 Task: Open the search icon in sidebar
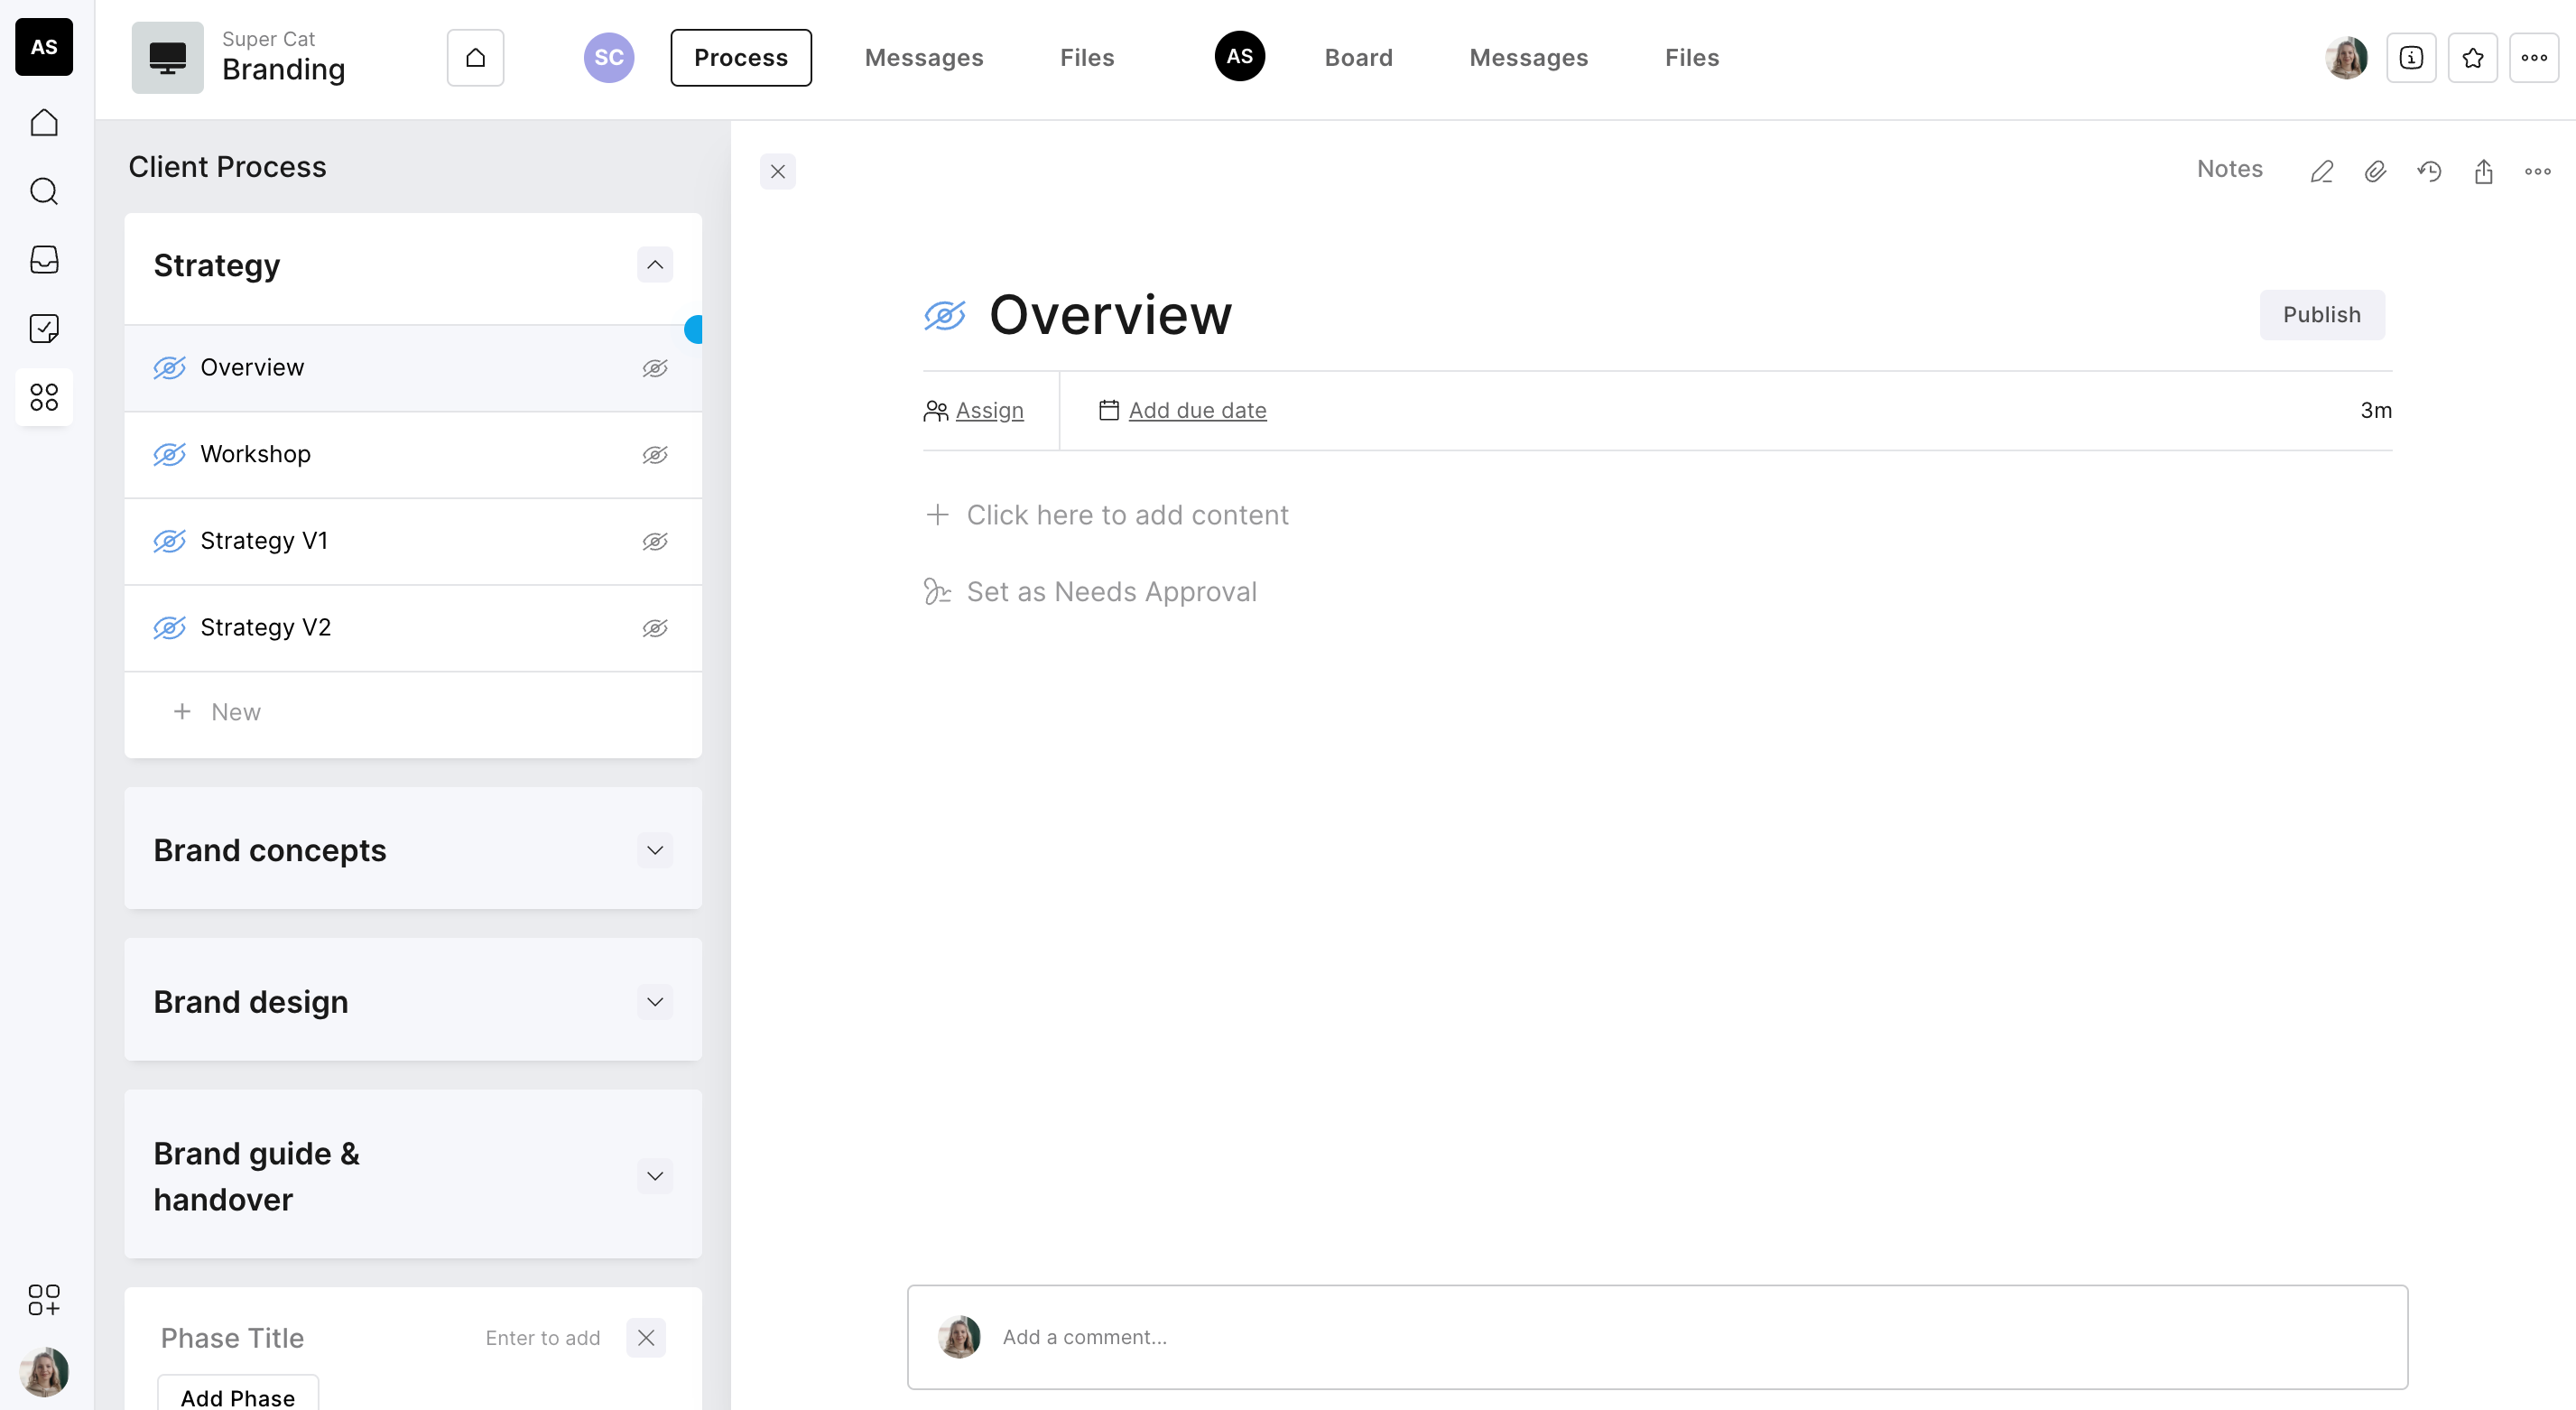(44, 191)
